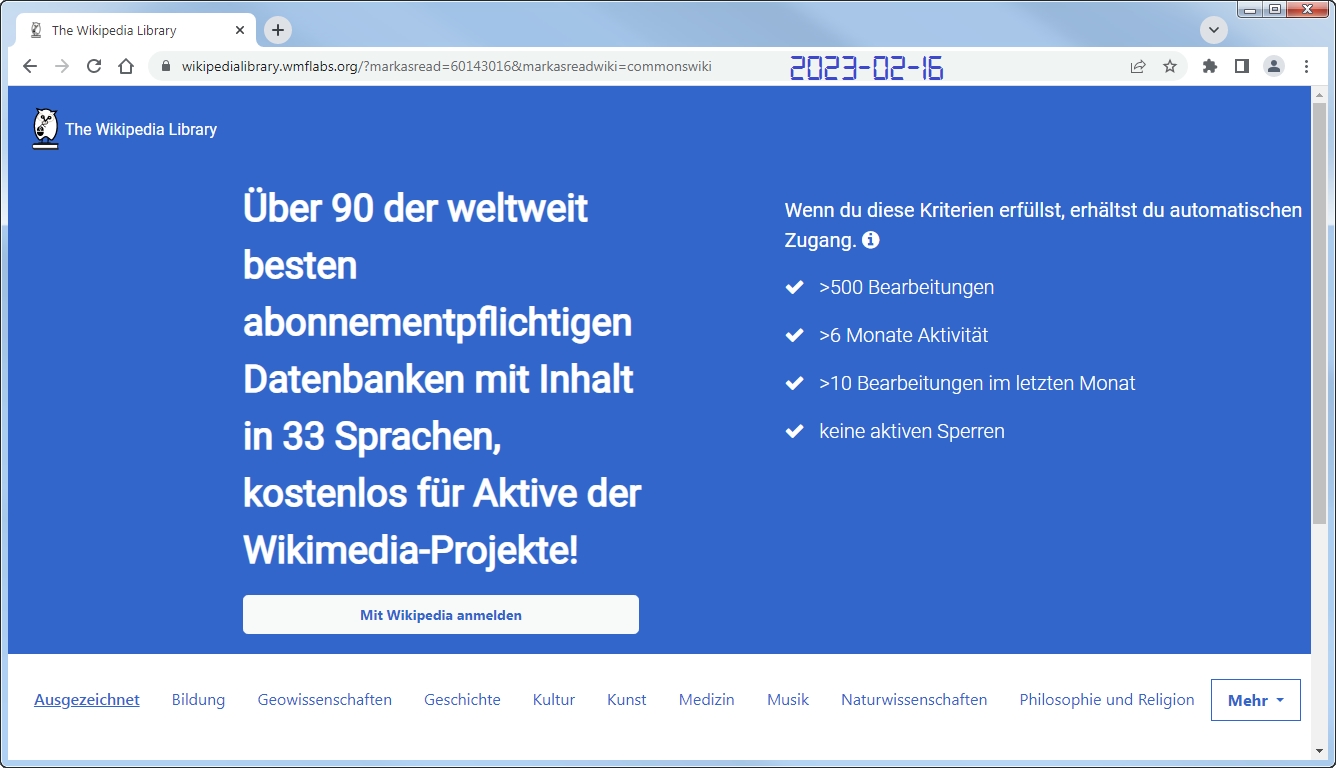Image resolution: width=1336 pixels, height=768 pixels.
Task: Click the '>6 Monate Aktivität' text
Action: tap(903, 336)
